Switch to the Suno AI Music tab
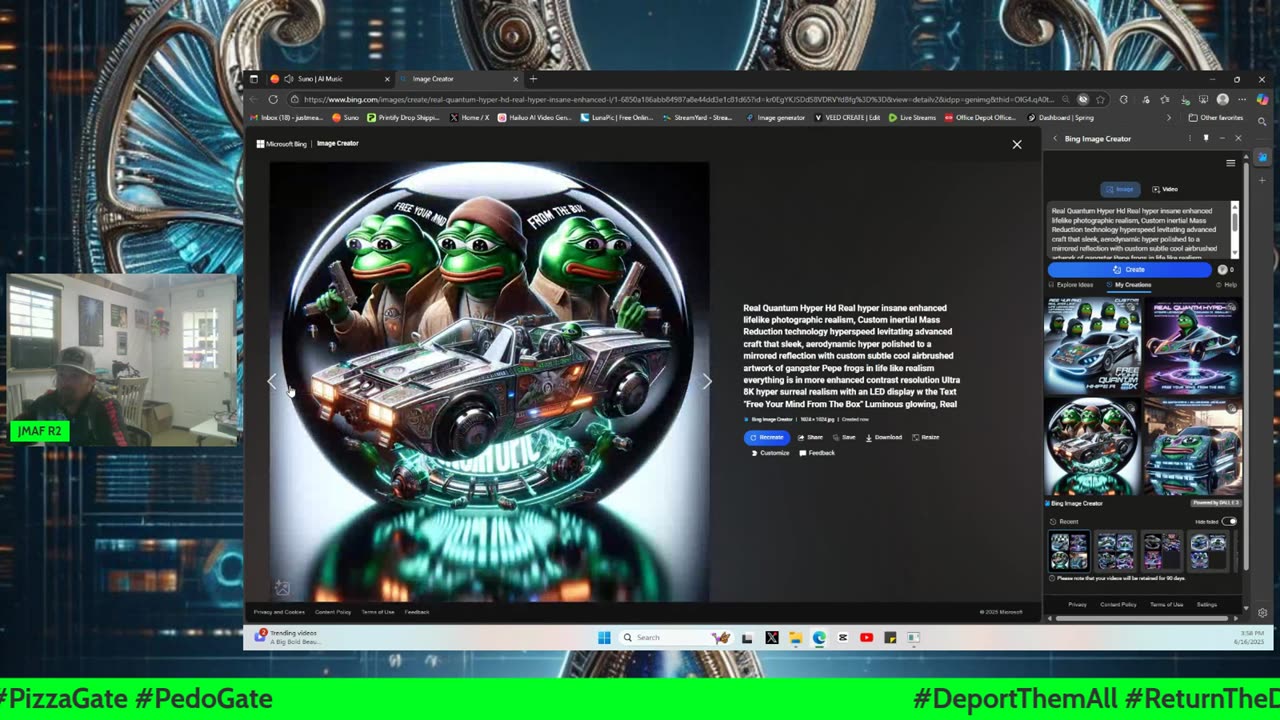 coord(330,79)
